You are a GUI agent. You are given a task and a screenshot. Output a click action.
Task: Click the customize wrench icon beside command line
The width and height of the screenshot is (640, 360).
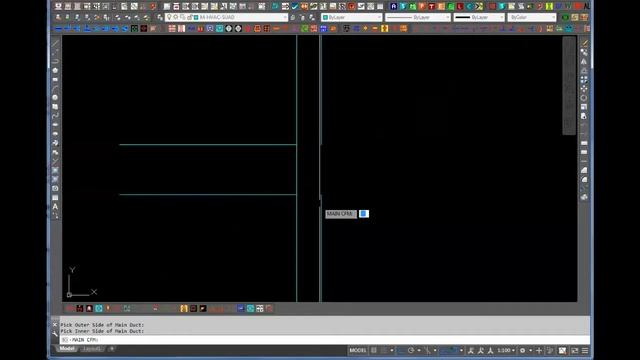pos(55,334)
